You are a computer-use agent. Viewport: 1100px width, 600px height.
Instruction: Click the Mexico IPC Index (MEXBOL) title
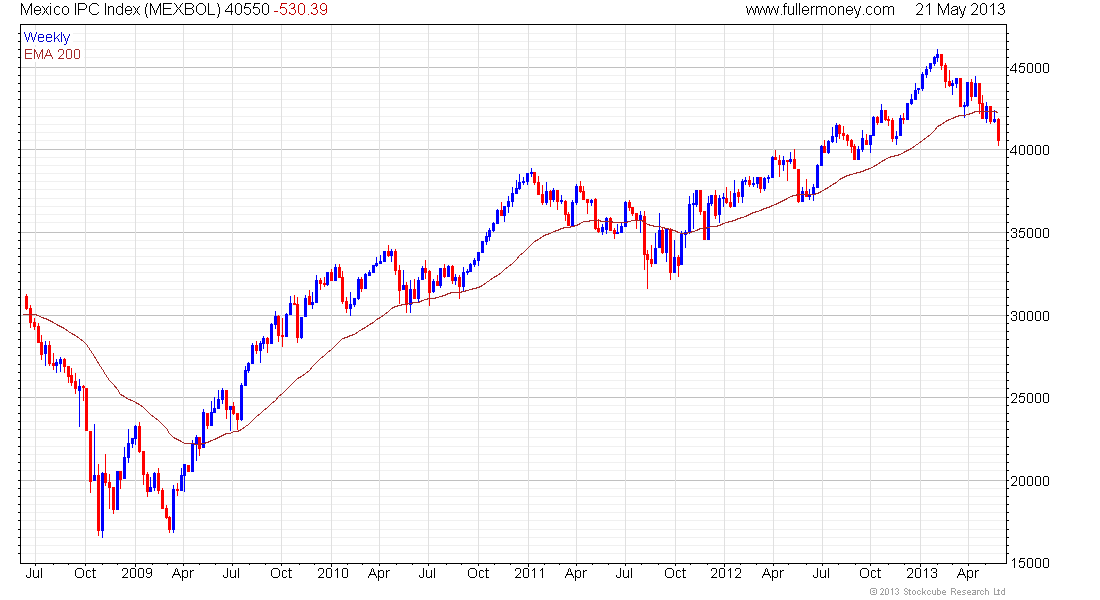coord(120,10)
